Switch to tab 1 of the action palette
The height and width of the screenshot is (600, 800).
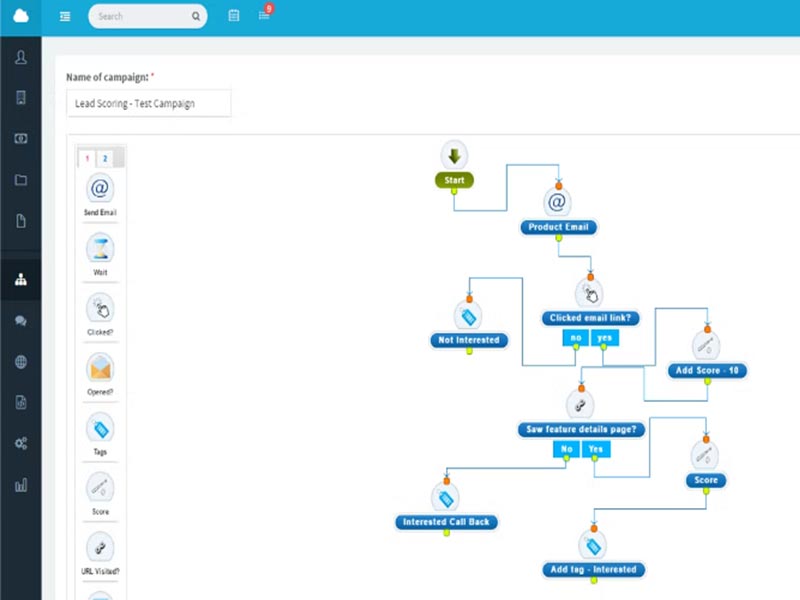click(88, 158)
